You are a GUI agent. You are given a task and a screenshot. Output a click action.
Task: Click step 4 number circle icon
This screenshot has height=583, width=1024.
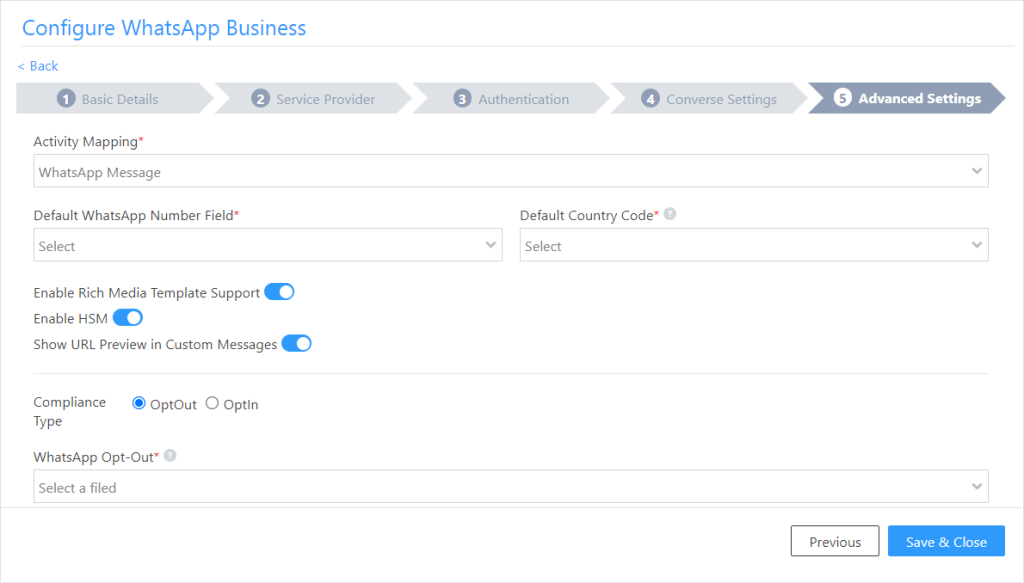pos(650,99)
